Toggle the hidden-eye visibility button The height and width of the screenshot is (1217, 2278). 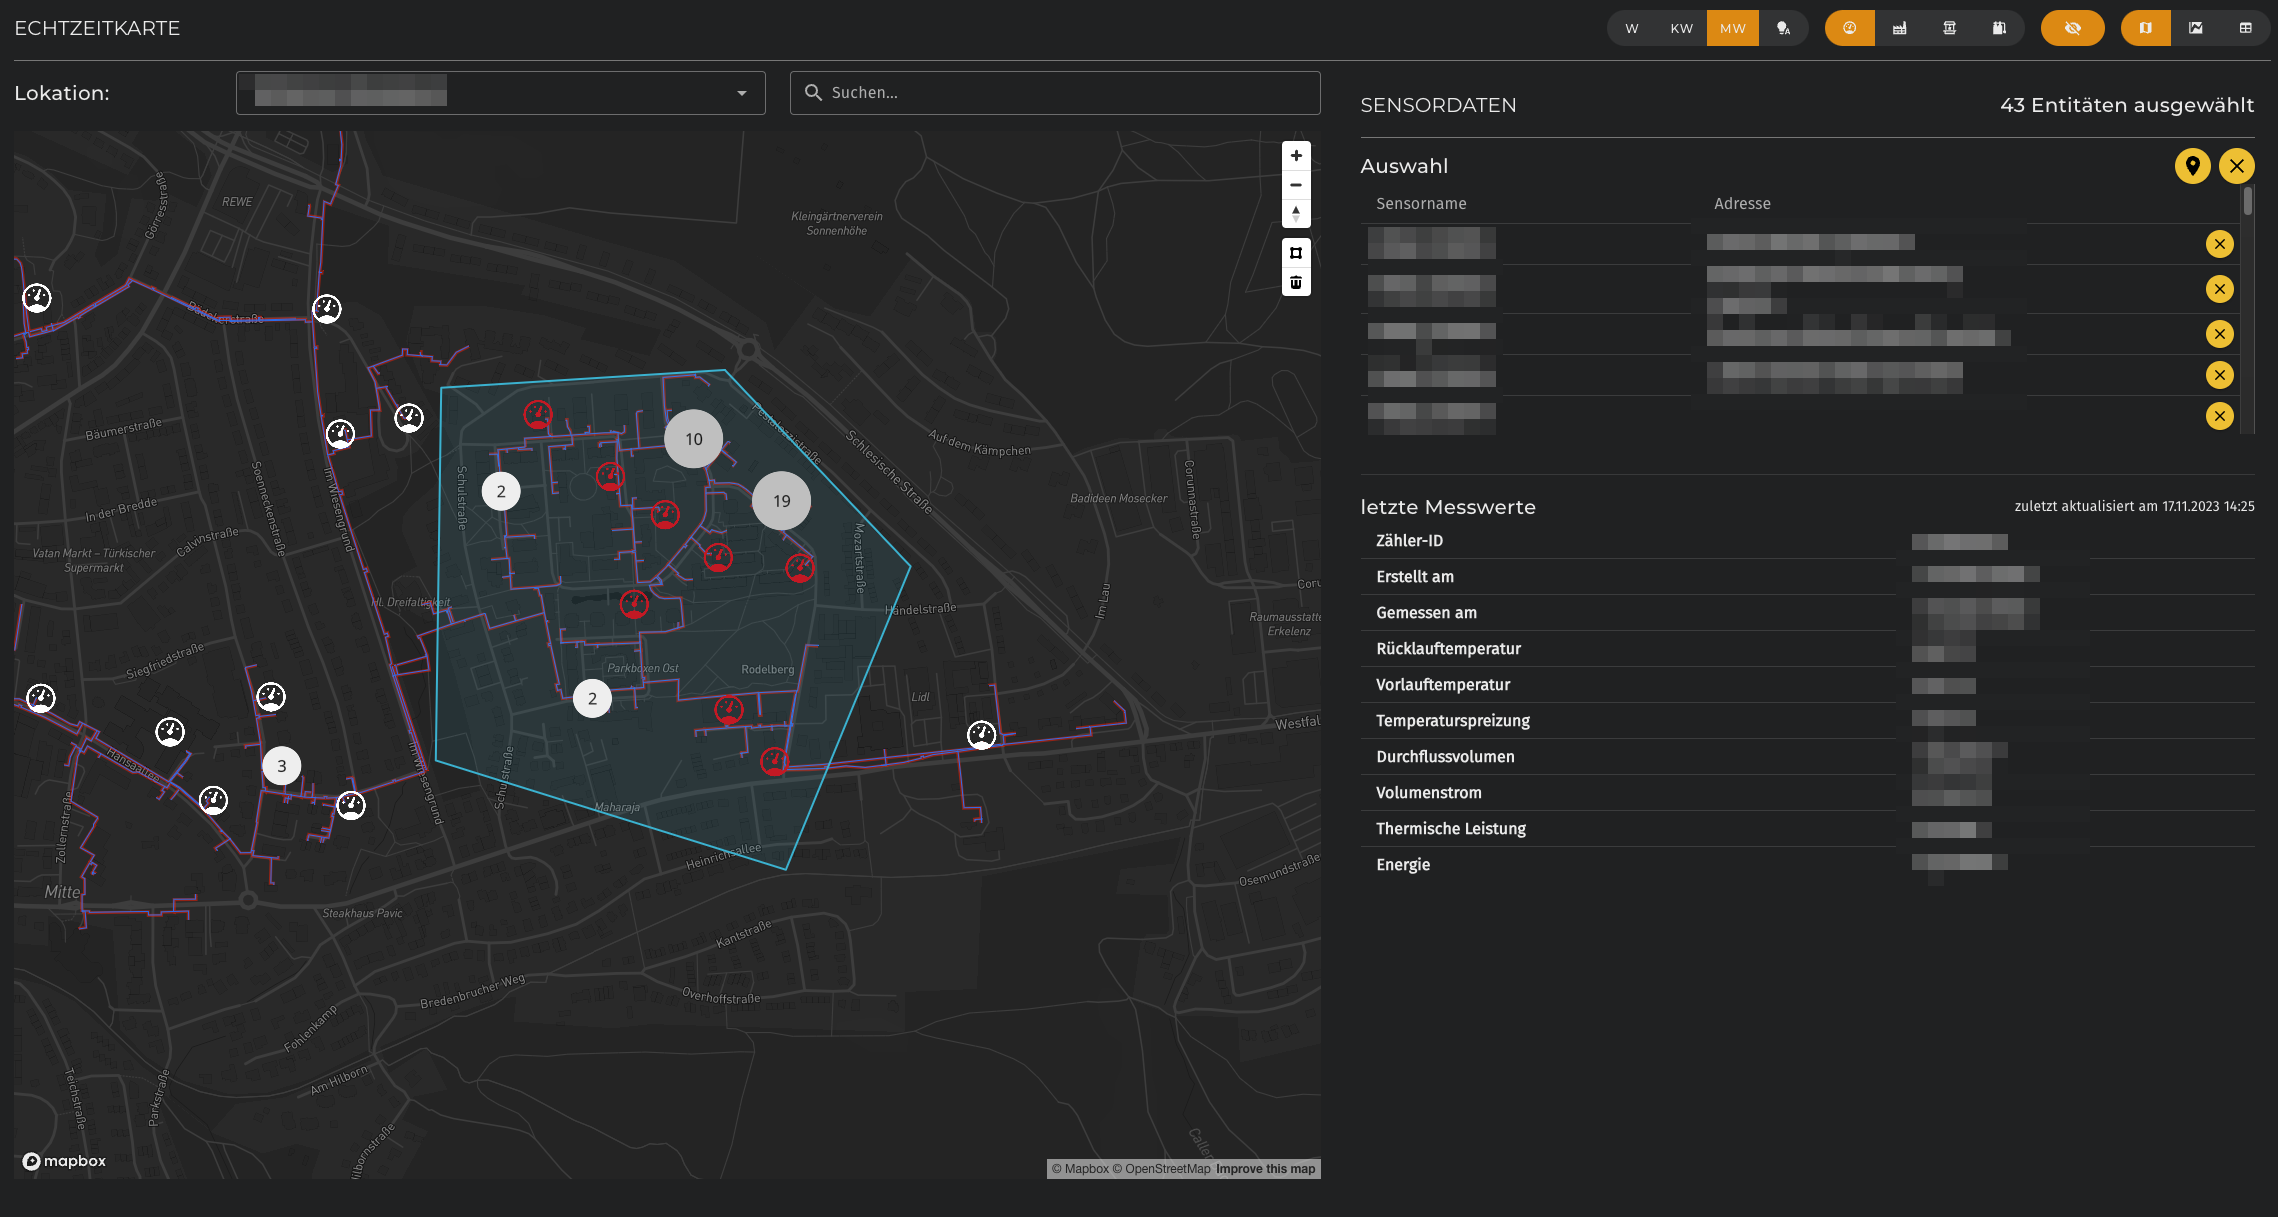(x=2072, y=28)
